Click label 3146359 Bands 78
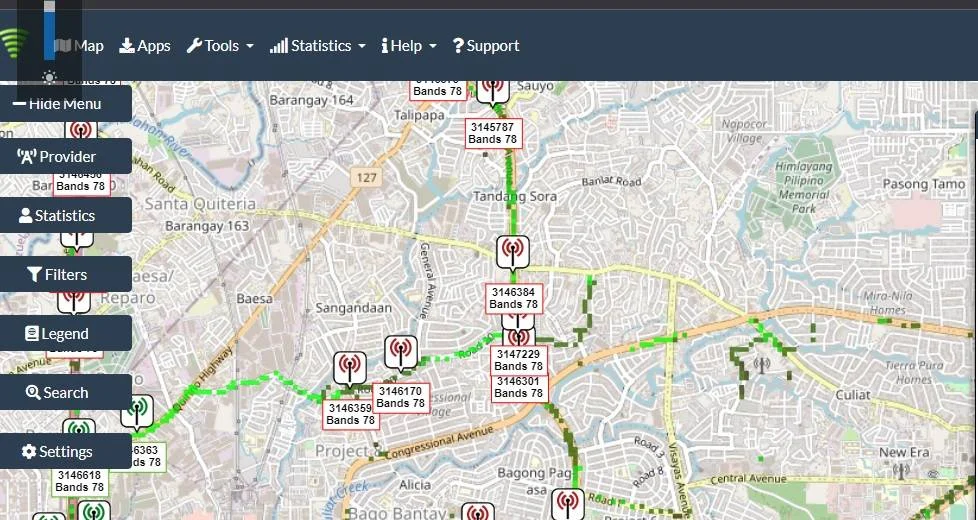978x520 pixels. pyautogui.click(x=351, y=415)
